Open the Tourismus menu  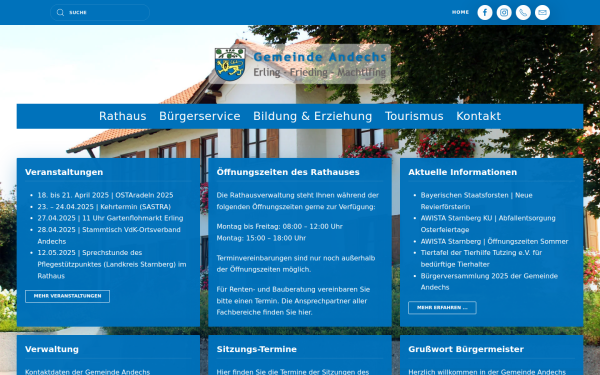pos(414,116)
